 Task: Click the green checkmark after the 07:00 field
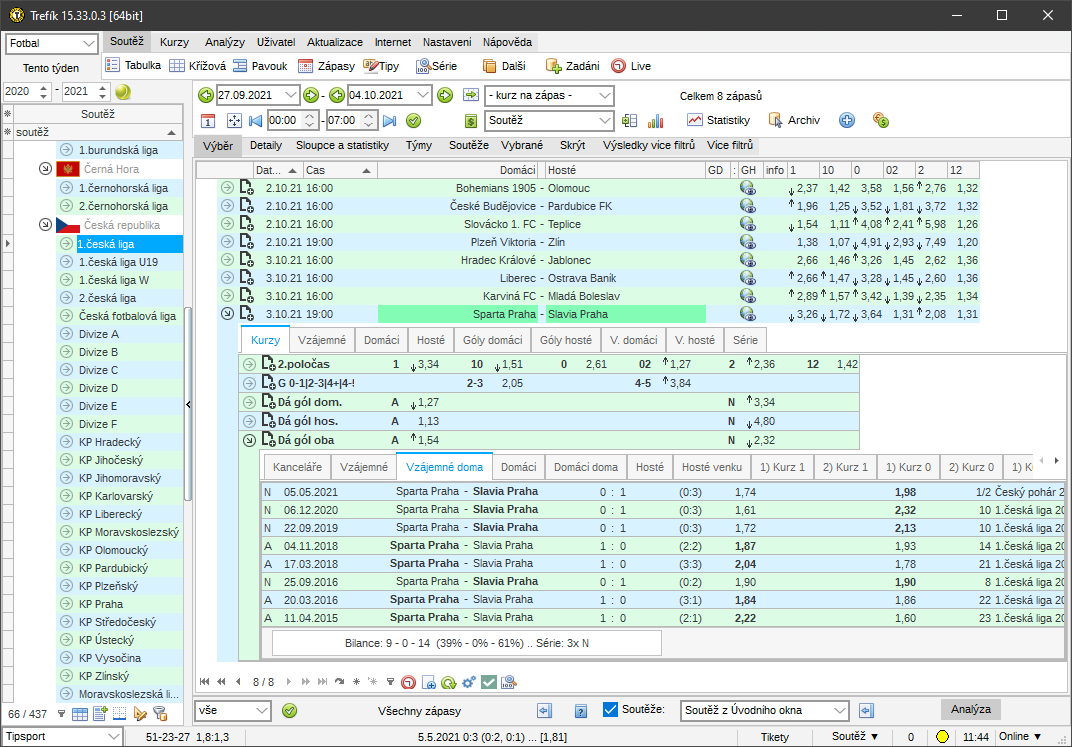point(413,121)
